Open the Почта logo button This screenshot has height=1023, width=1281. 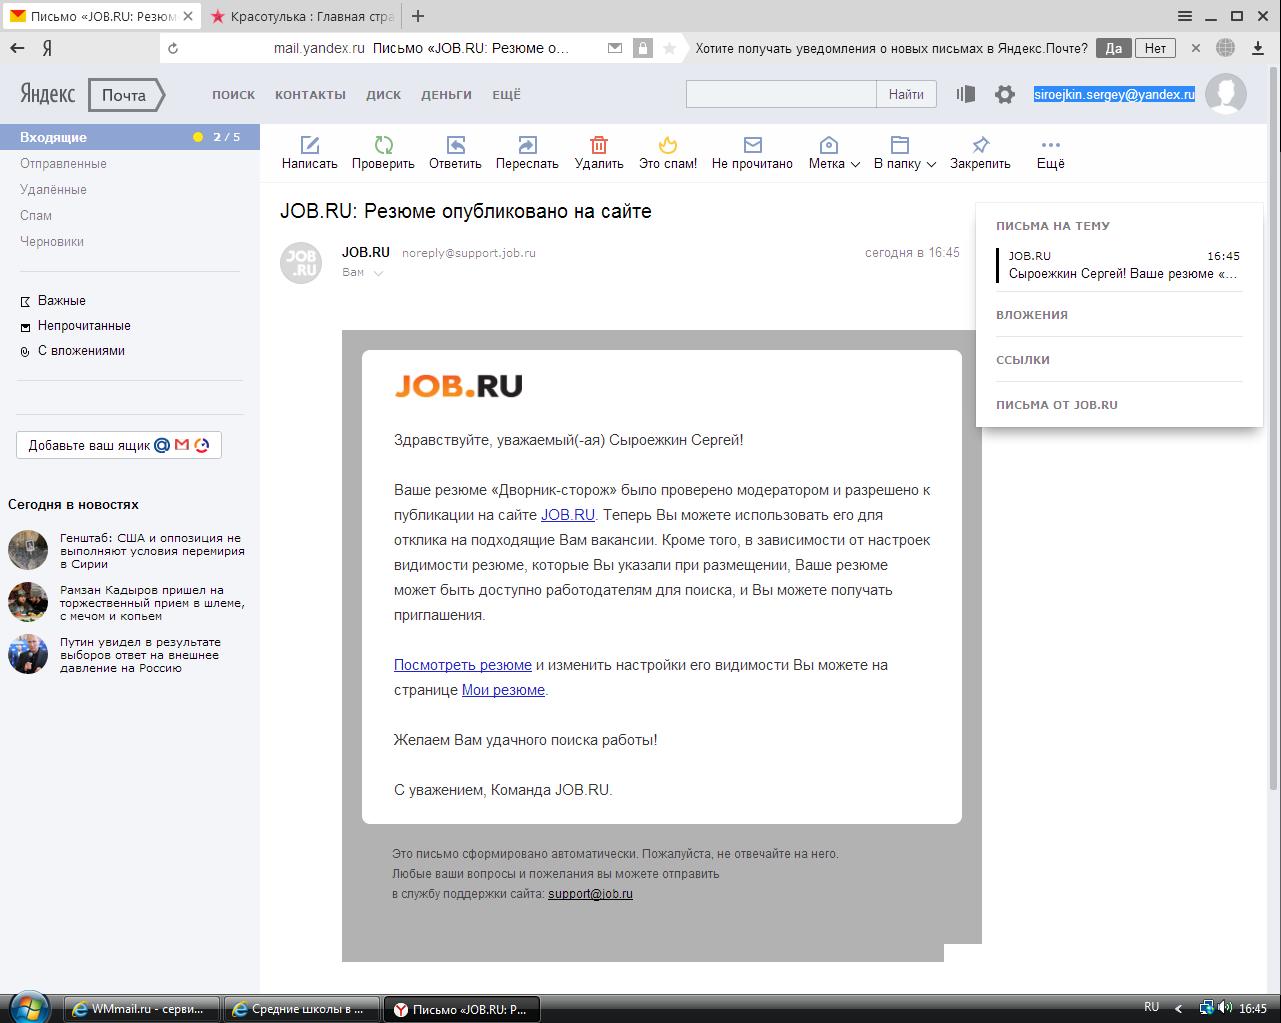tap(126, 95)
